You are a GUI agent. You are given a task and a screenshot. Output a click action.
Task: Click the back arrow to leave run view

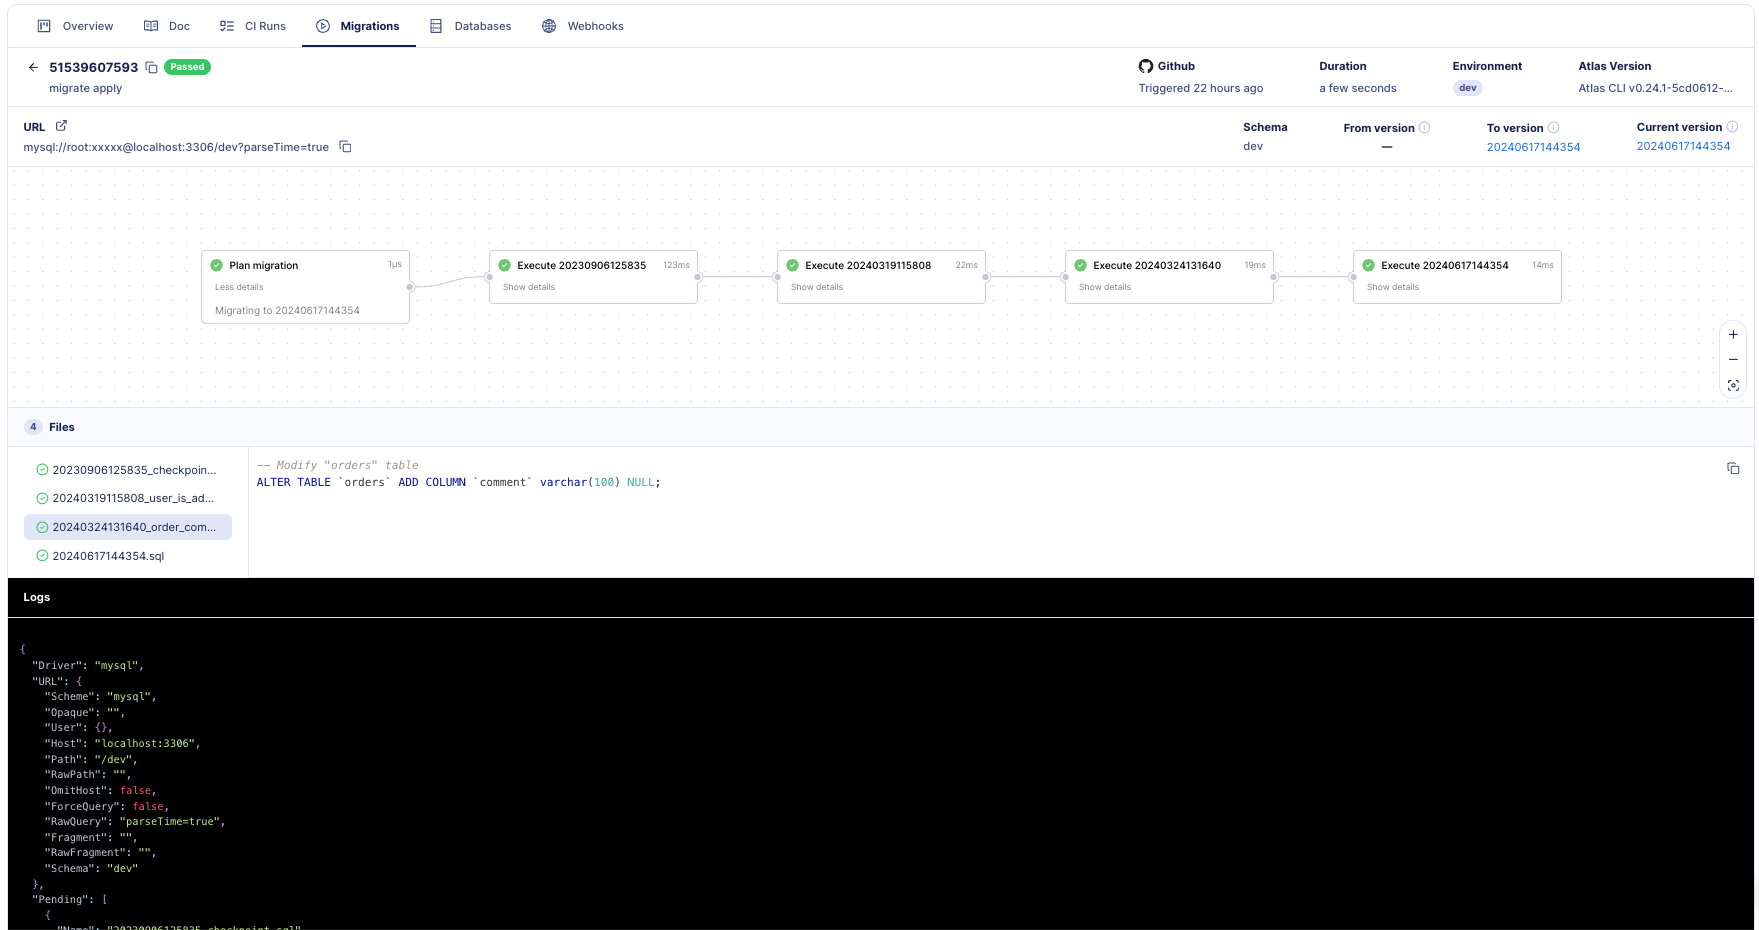33,67
